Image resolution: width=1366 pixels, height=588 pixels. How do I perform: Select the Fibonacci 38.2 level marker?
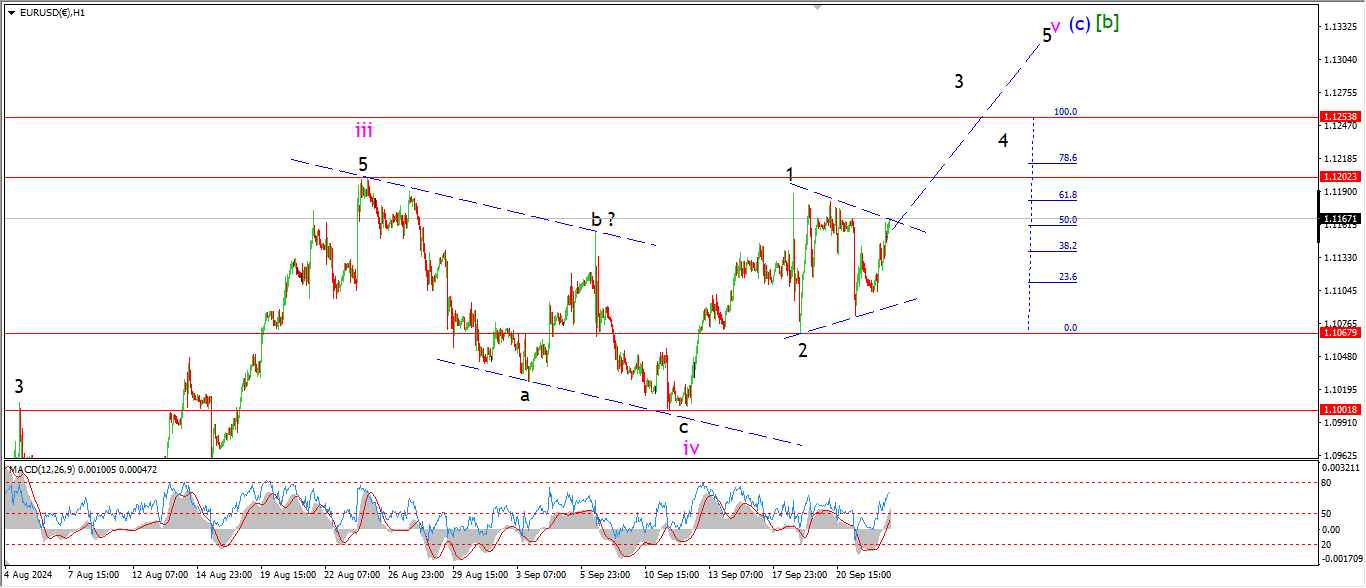tap(1068, 245)
